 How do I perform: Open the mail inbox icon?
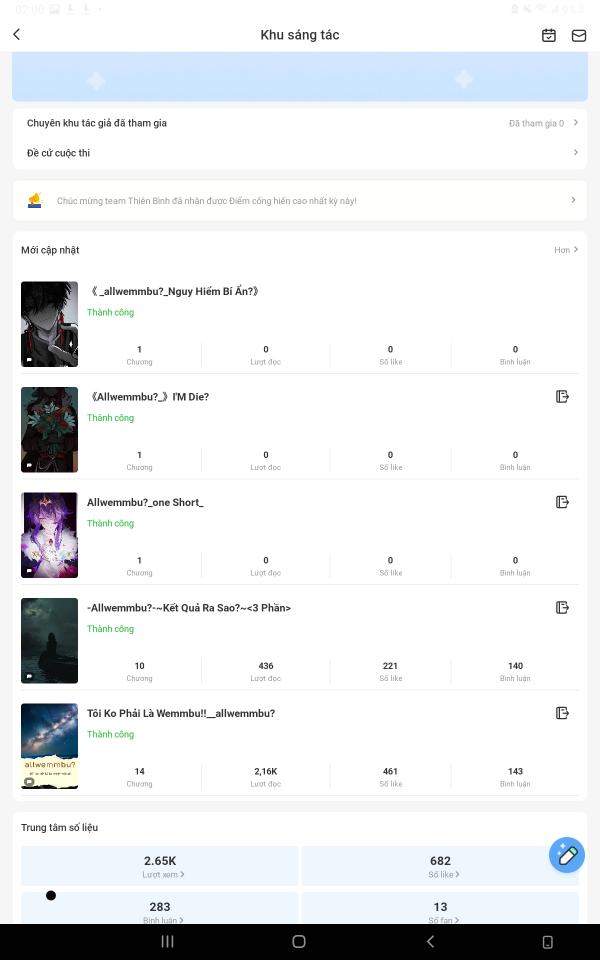[x=579, y=35]
